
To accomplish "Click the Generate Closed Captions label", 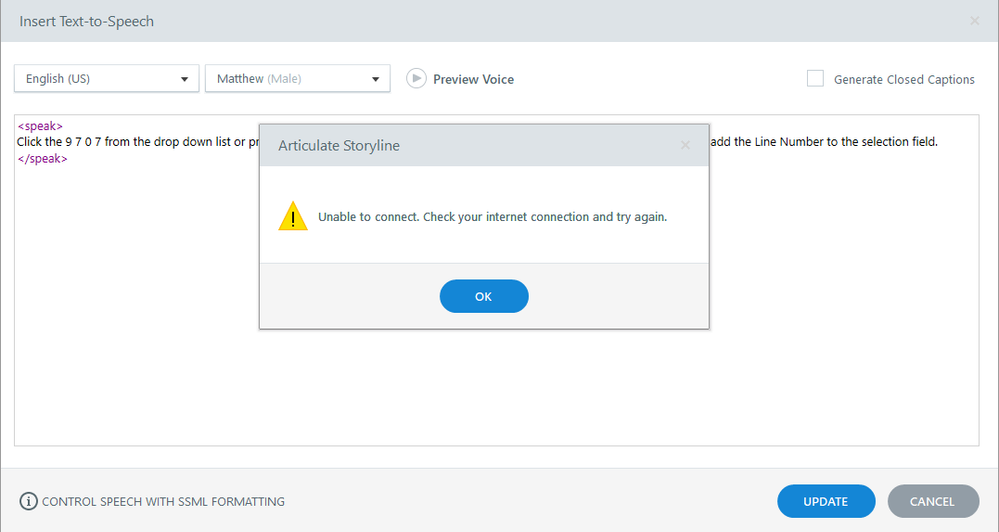I will pyautogui.click(x=904, y=80).
